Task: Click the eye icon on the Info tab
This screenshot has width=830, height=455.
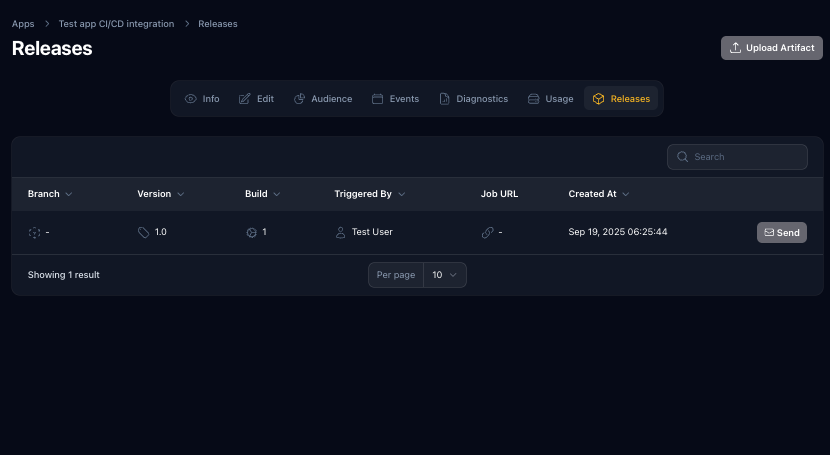Action: click(x=191, y=99)
